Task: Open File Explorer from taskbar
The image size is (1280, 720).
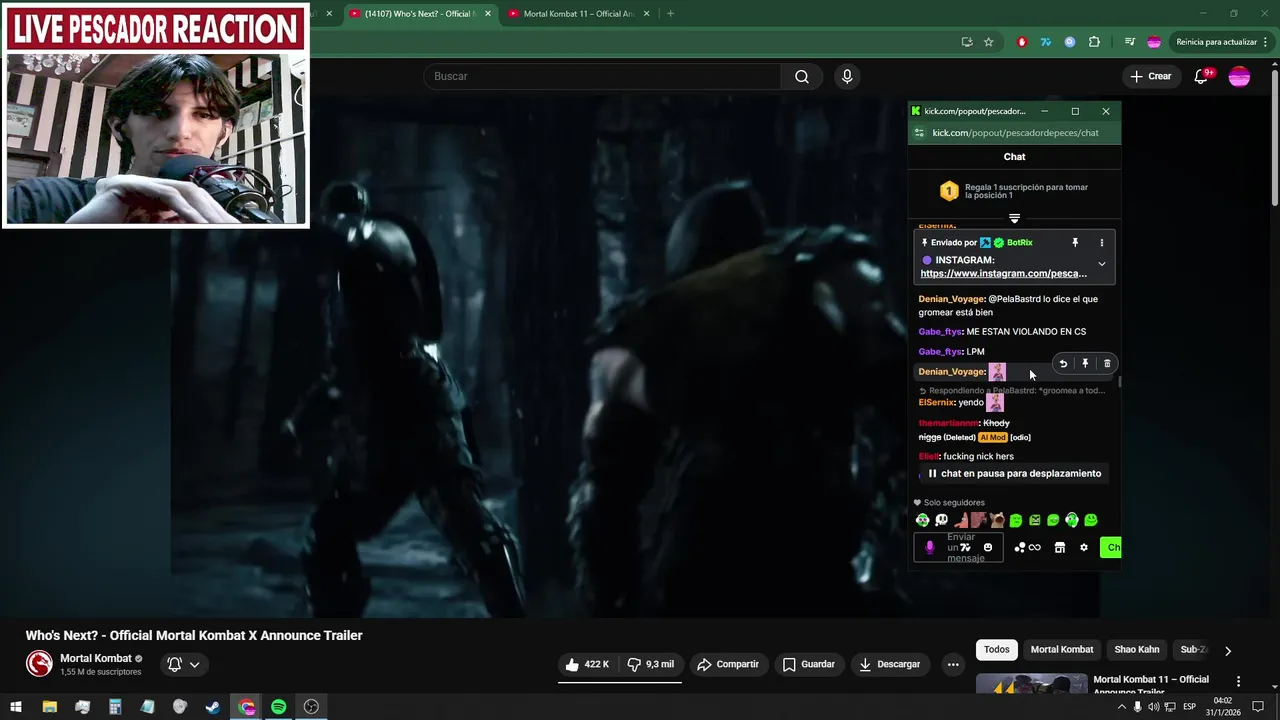Action: (x=49, y=707)
